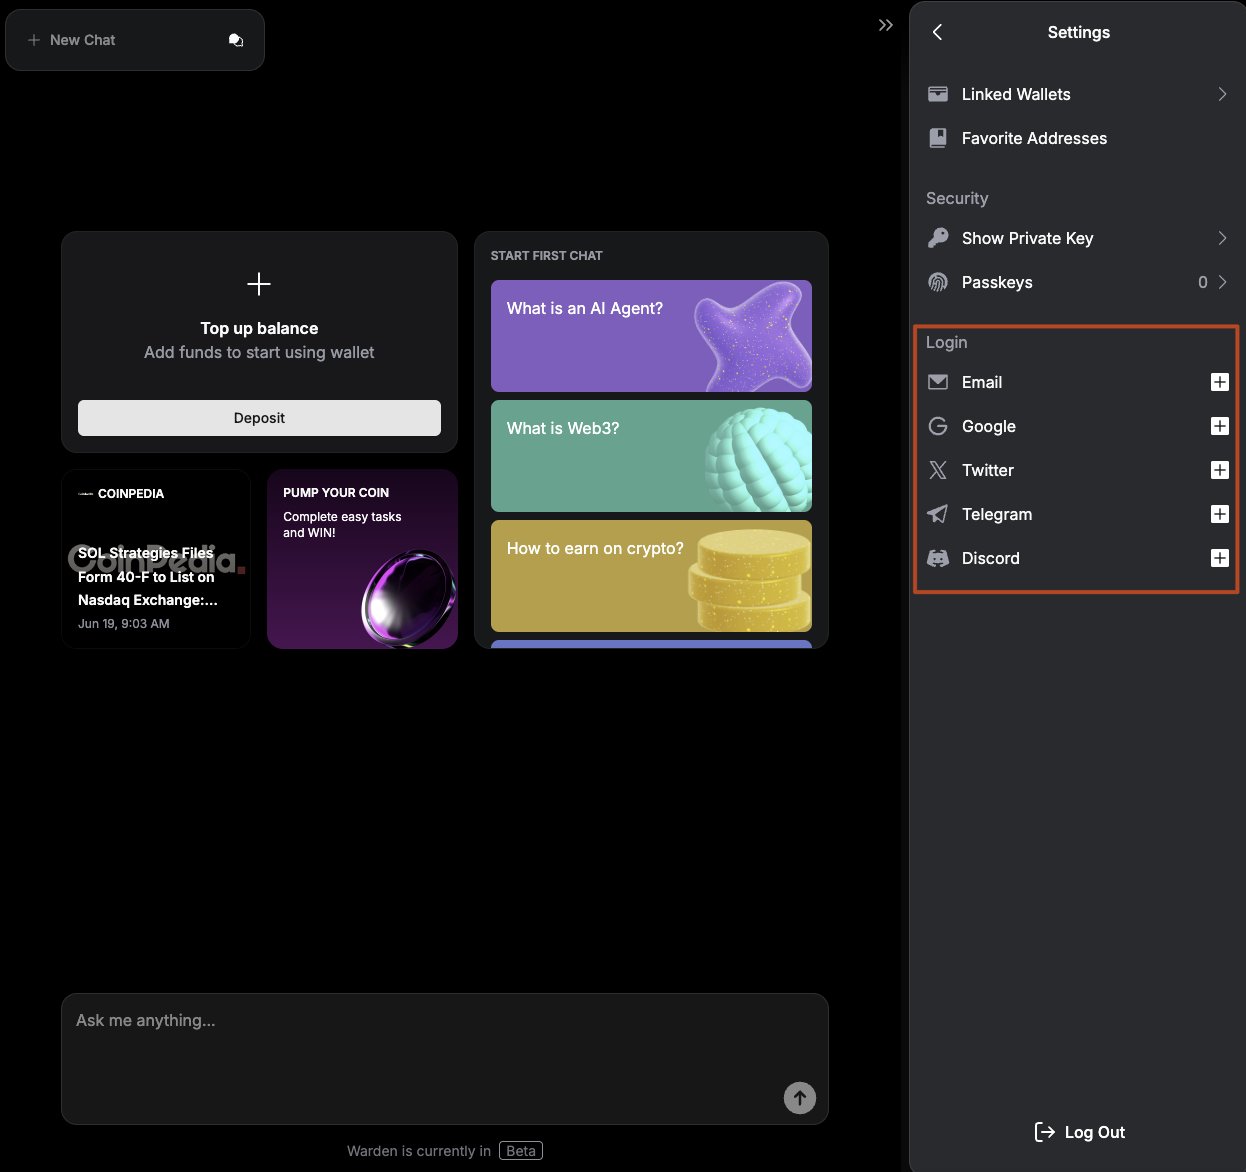Open the purple 'What is an AI Agent?' card
This screenshot has width=1246, height=1172.
651,336
